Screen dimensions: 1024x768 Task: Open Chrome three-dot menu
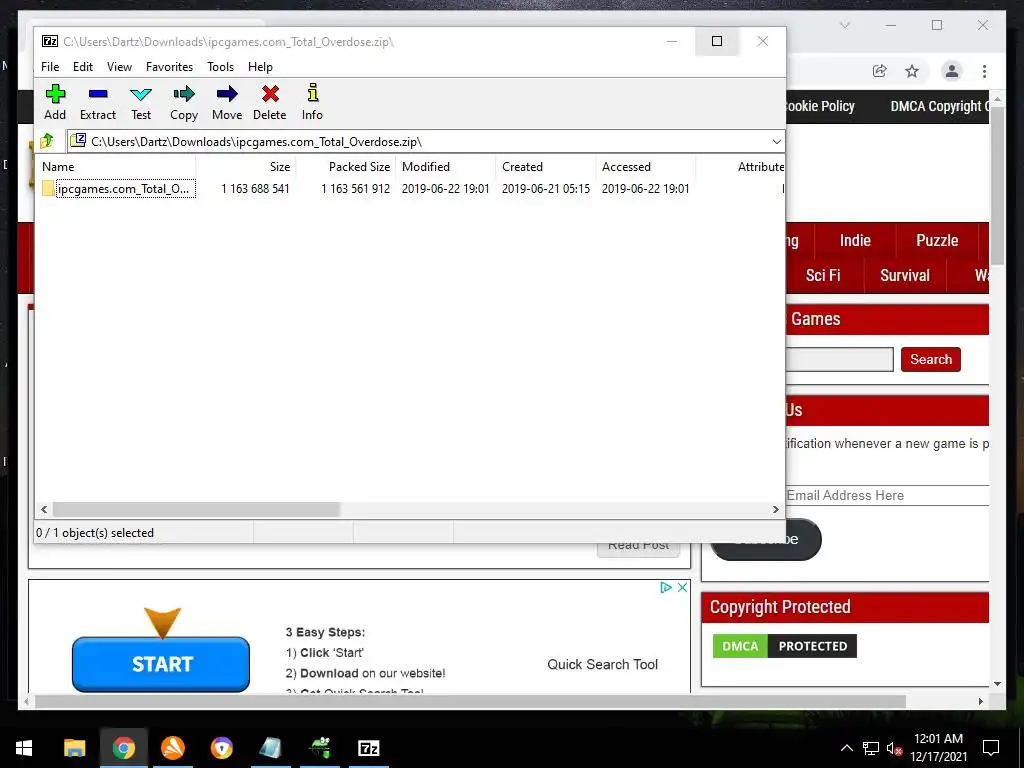[984, 71]
